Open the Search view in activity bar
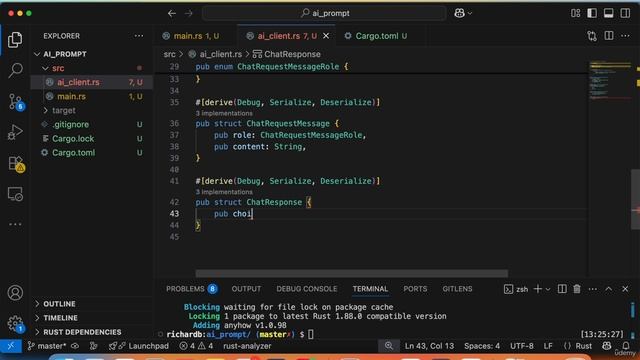The width and height of the screenshot is (640, 360). click(15, 70)
